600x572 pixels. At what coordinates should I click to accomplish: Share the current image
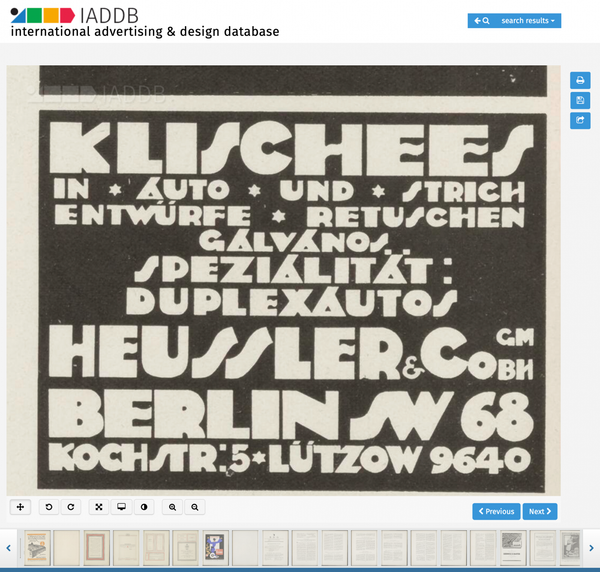click(x=580, y=121)
